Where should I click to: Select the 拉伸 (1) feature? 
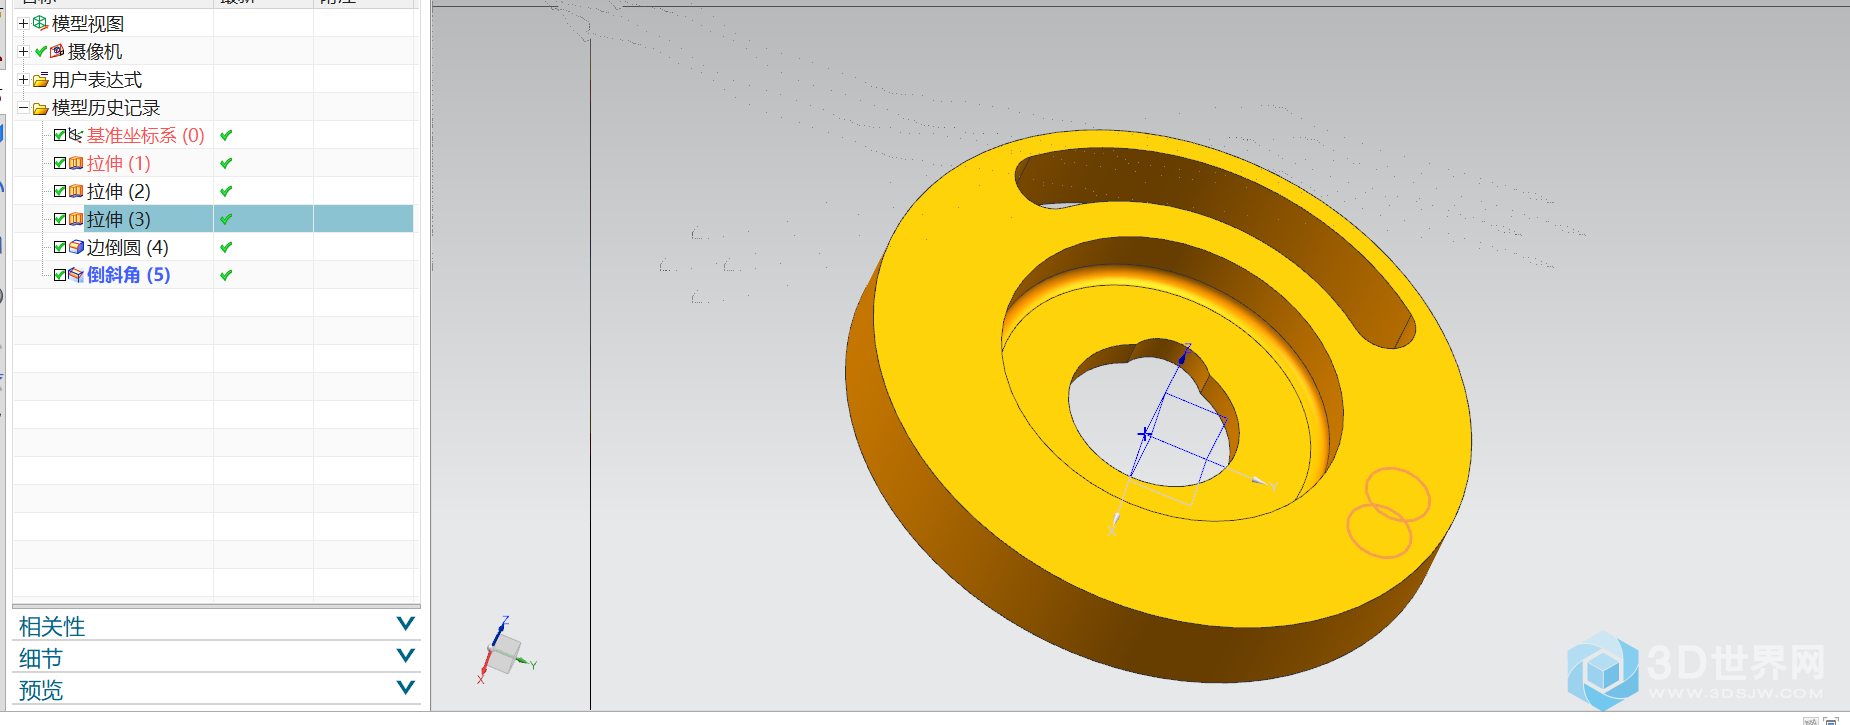[x=119, y=163]
